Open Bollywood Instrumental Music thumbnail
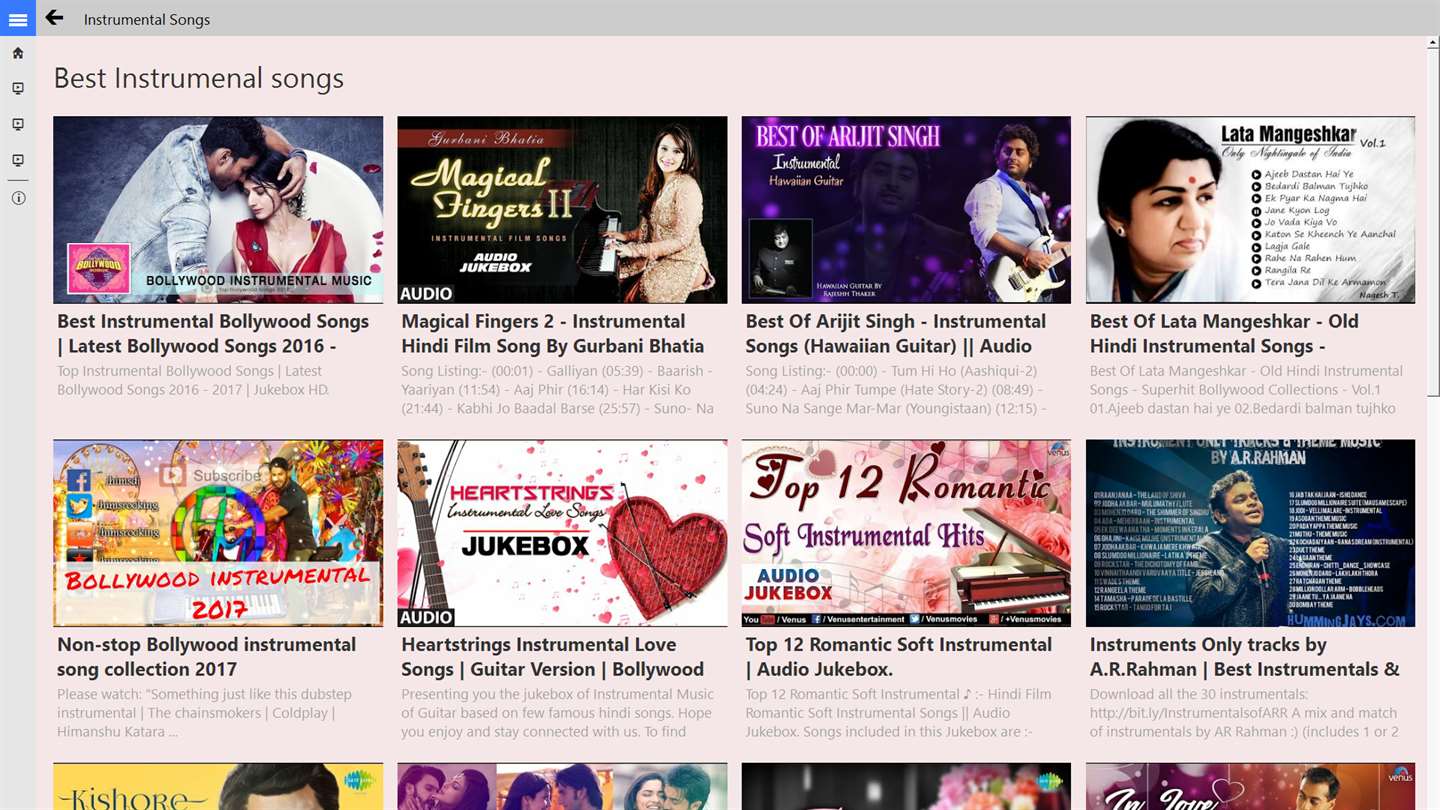This screenshot has width=1440, height=810. pyautogui.click(x=218, y=210)
